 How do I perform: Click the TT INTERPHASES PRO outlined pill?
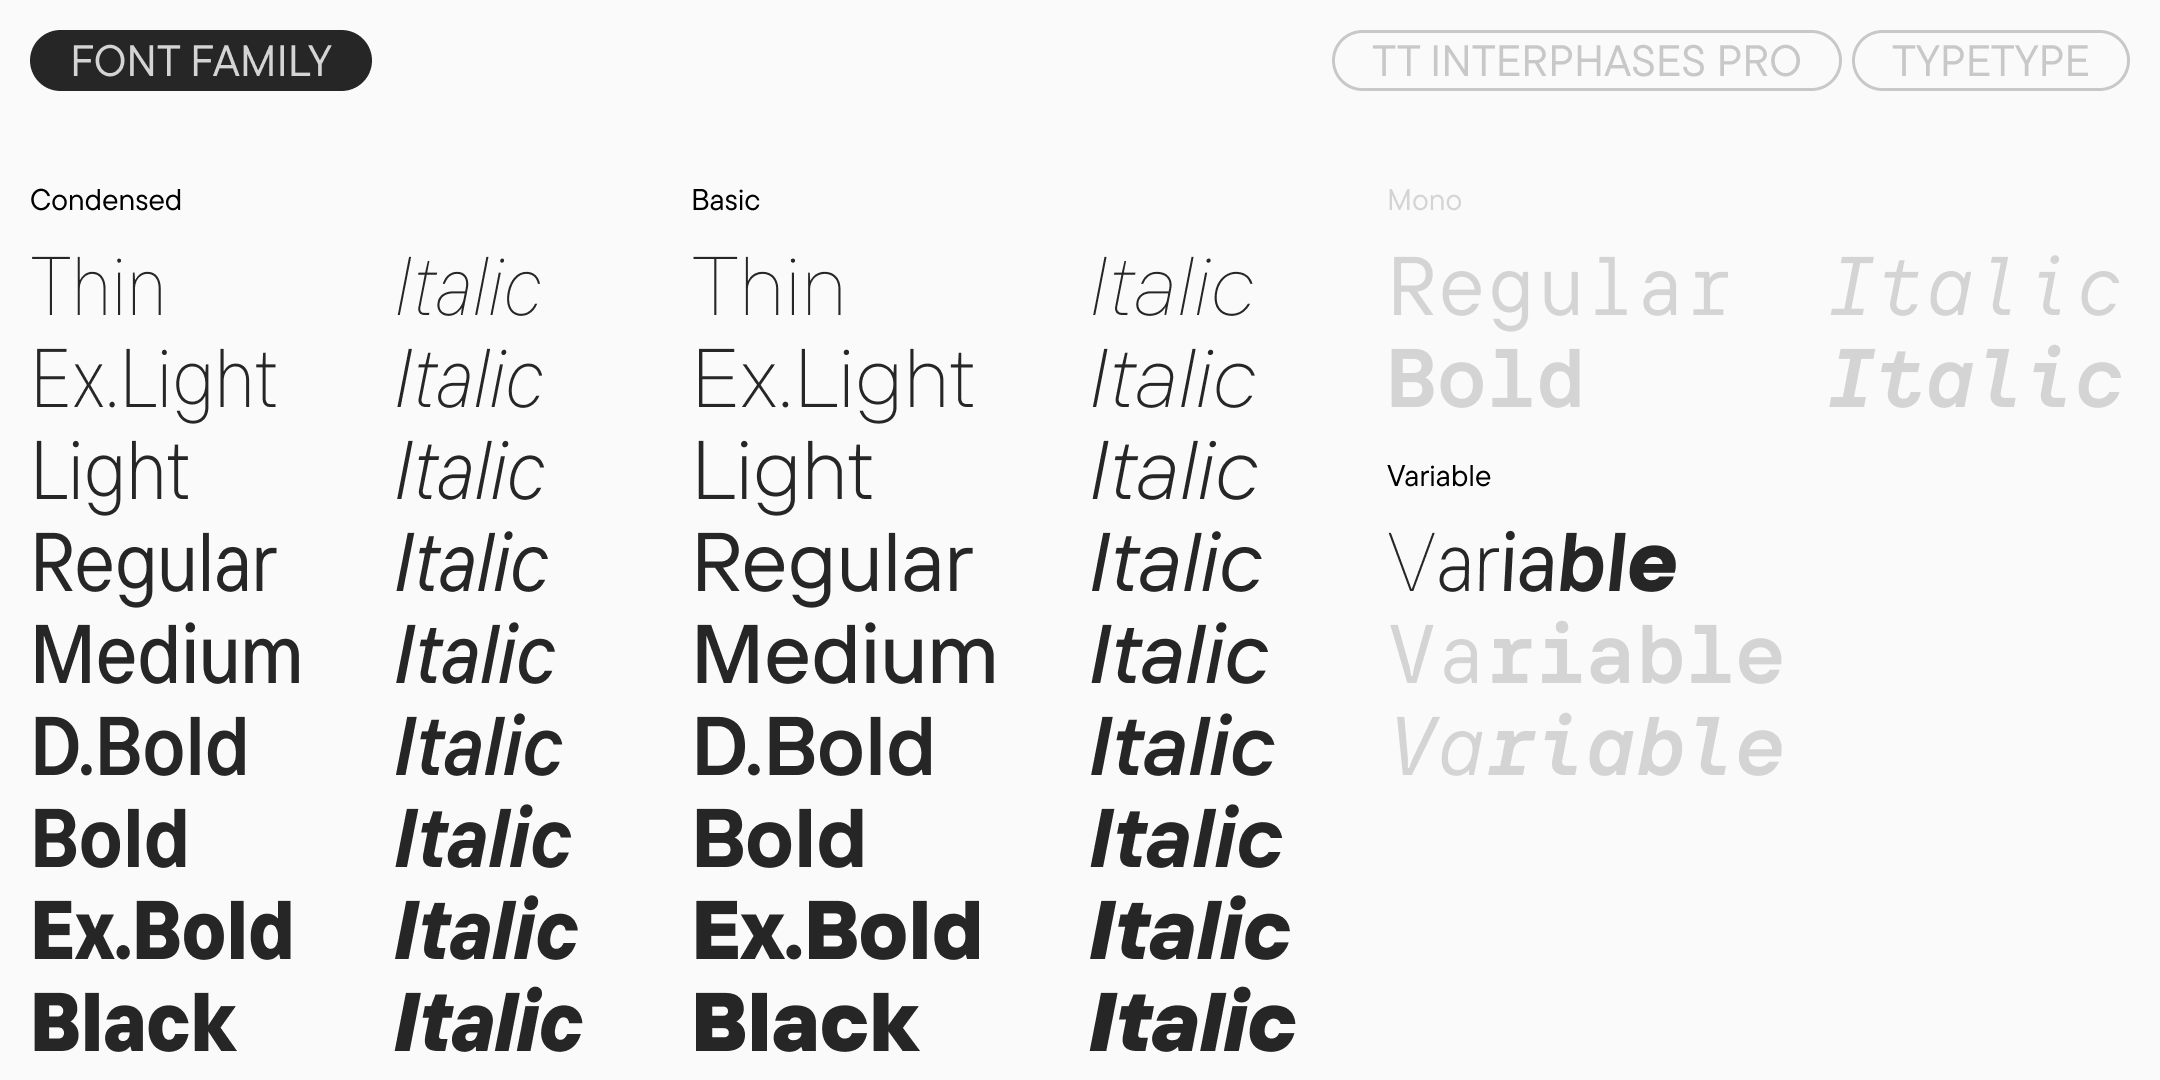tap(1586, 61)
